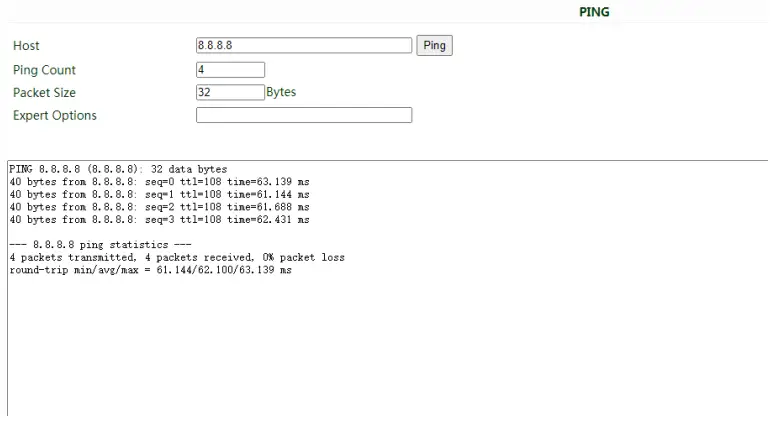
Task: Click the Packet Size label
Action: [x=44, y=93]
